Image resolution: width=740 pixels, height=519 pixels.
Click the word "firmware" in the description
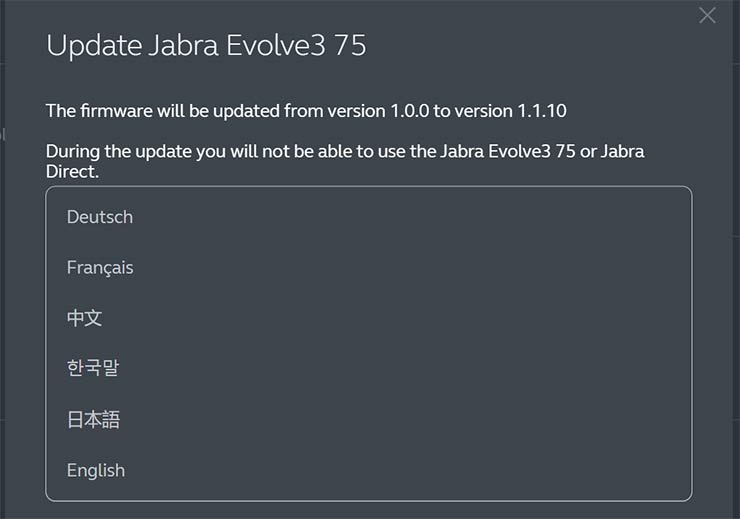point(115,110)
